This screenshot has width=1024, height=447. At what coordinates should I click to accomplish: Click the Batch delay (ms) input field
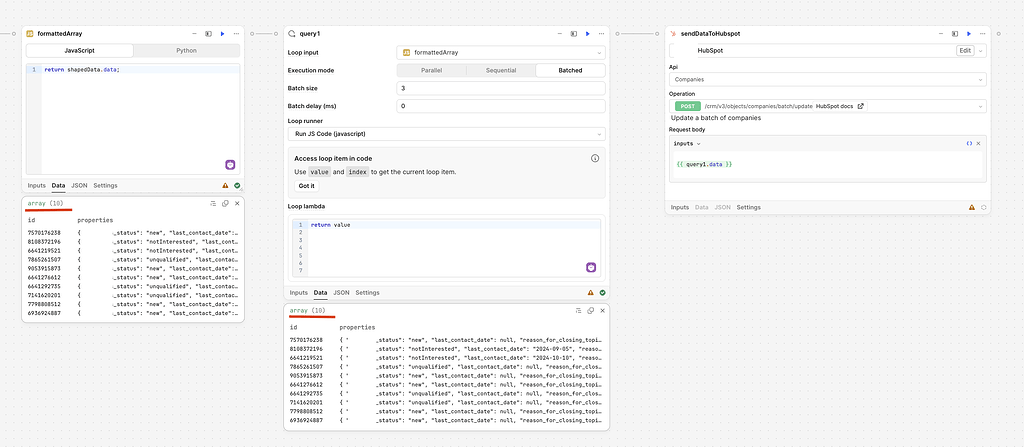click(x=501, y=106)
